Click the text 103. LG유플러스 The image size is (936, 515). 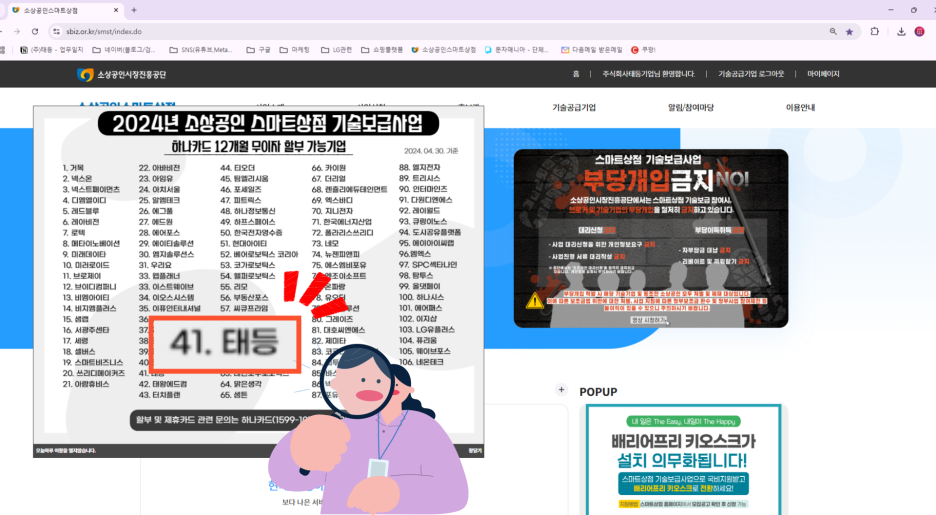tap(427, 329)
